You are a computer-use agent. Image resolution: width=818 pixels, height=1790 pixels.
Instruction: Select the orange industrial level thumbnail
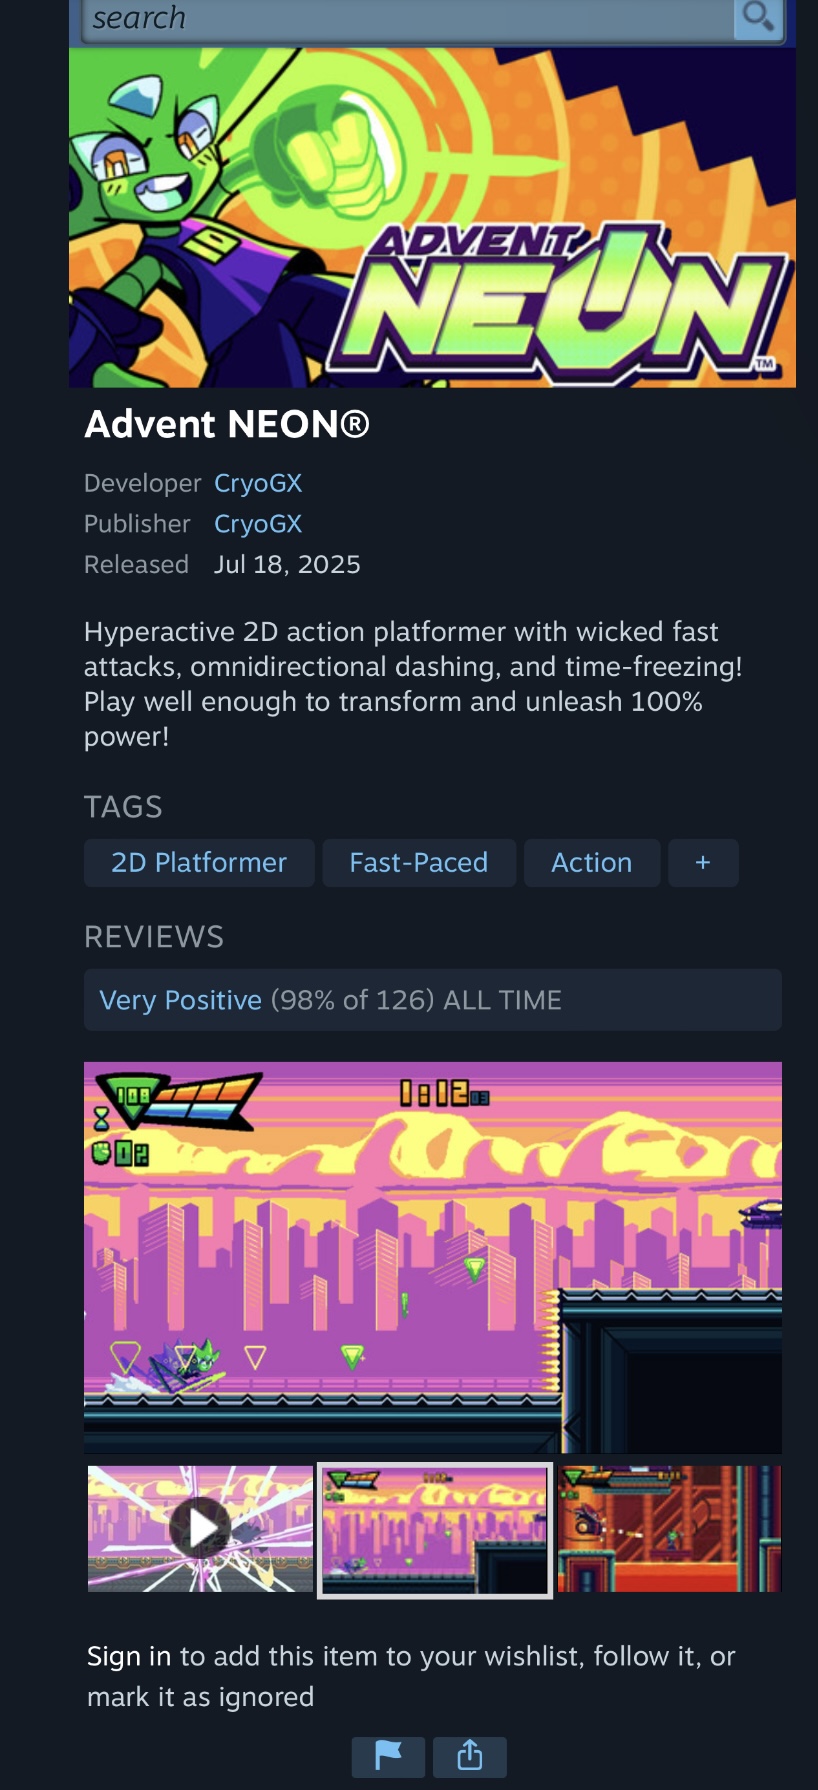pyautogui.click(x=669, y=1529)
